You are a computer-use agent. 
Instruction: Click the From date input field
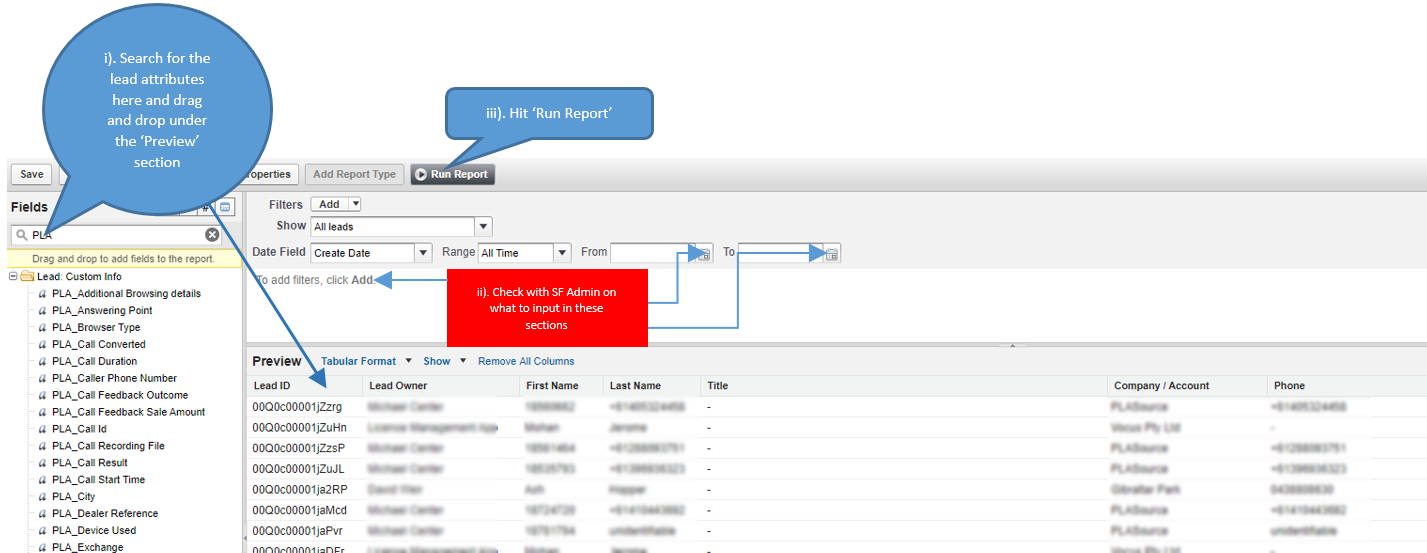pos(653,253)
